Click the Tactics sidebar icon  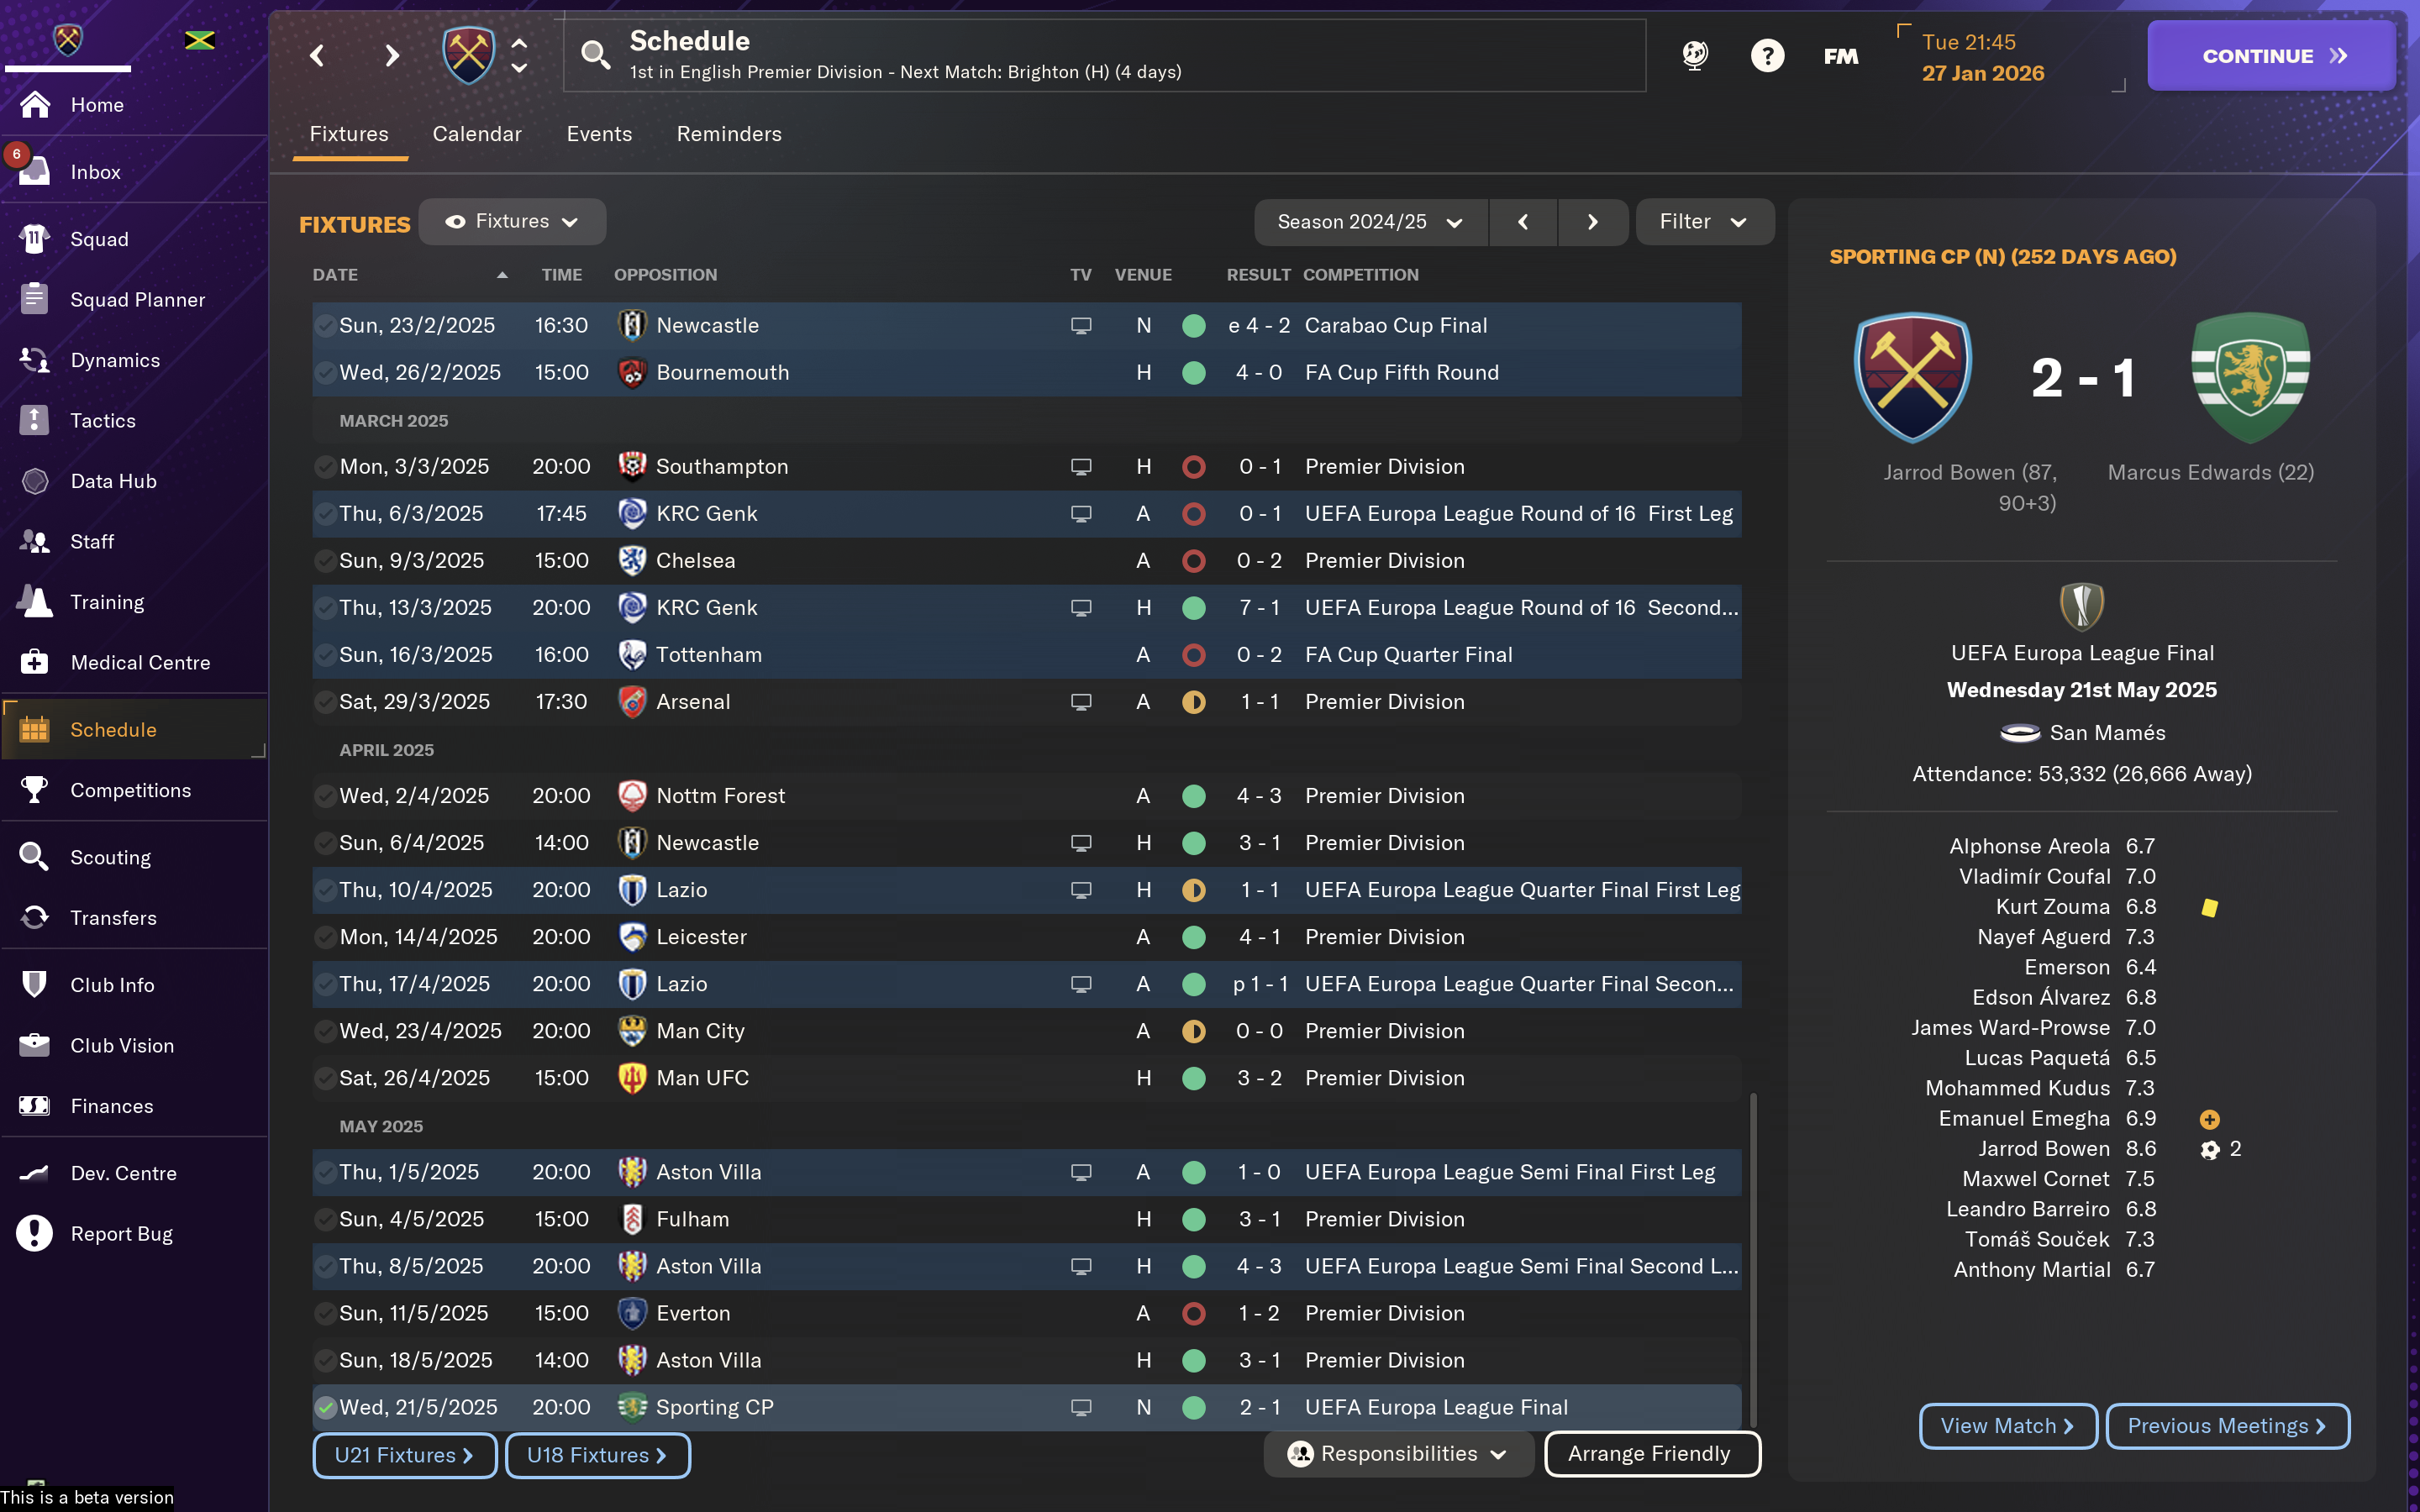point(35,420)
